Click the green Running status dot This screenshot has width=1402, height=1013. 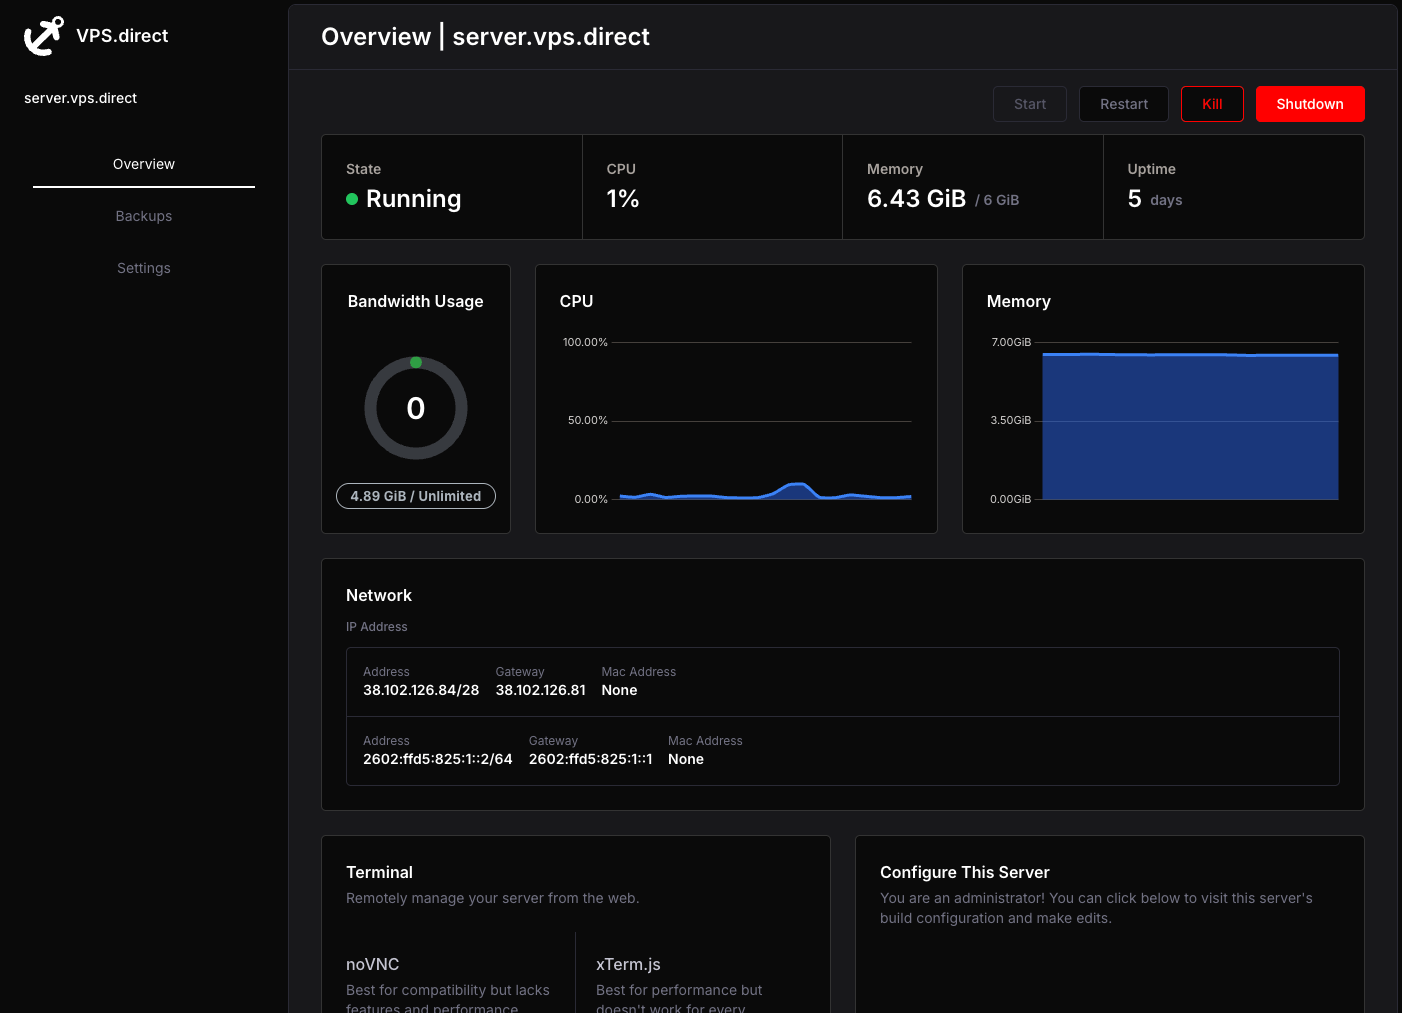(x=352, y=199)
